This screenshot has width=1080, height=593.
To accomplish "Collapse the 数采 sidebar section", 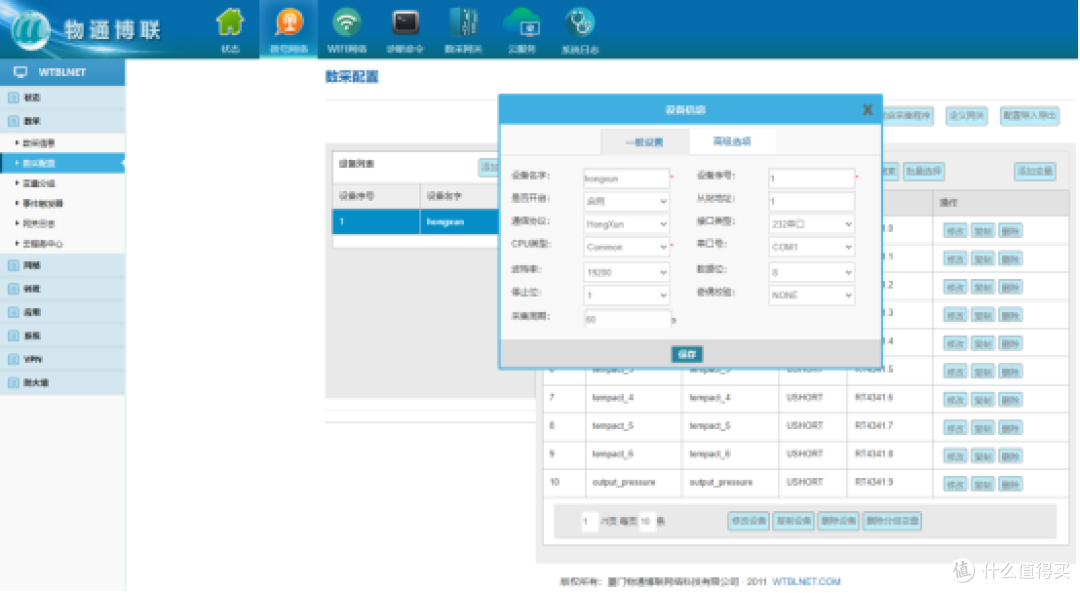I will click(63, 121).
